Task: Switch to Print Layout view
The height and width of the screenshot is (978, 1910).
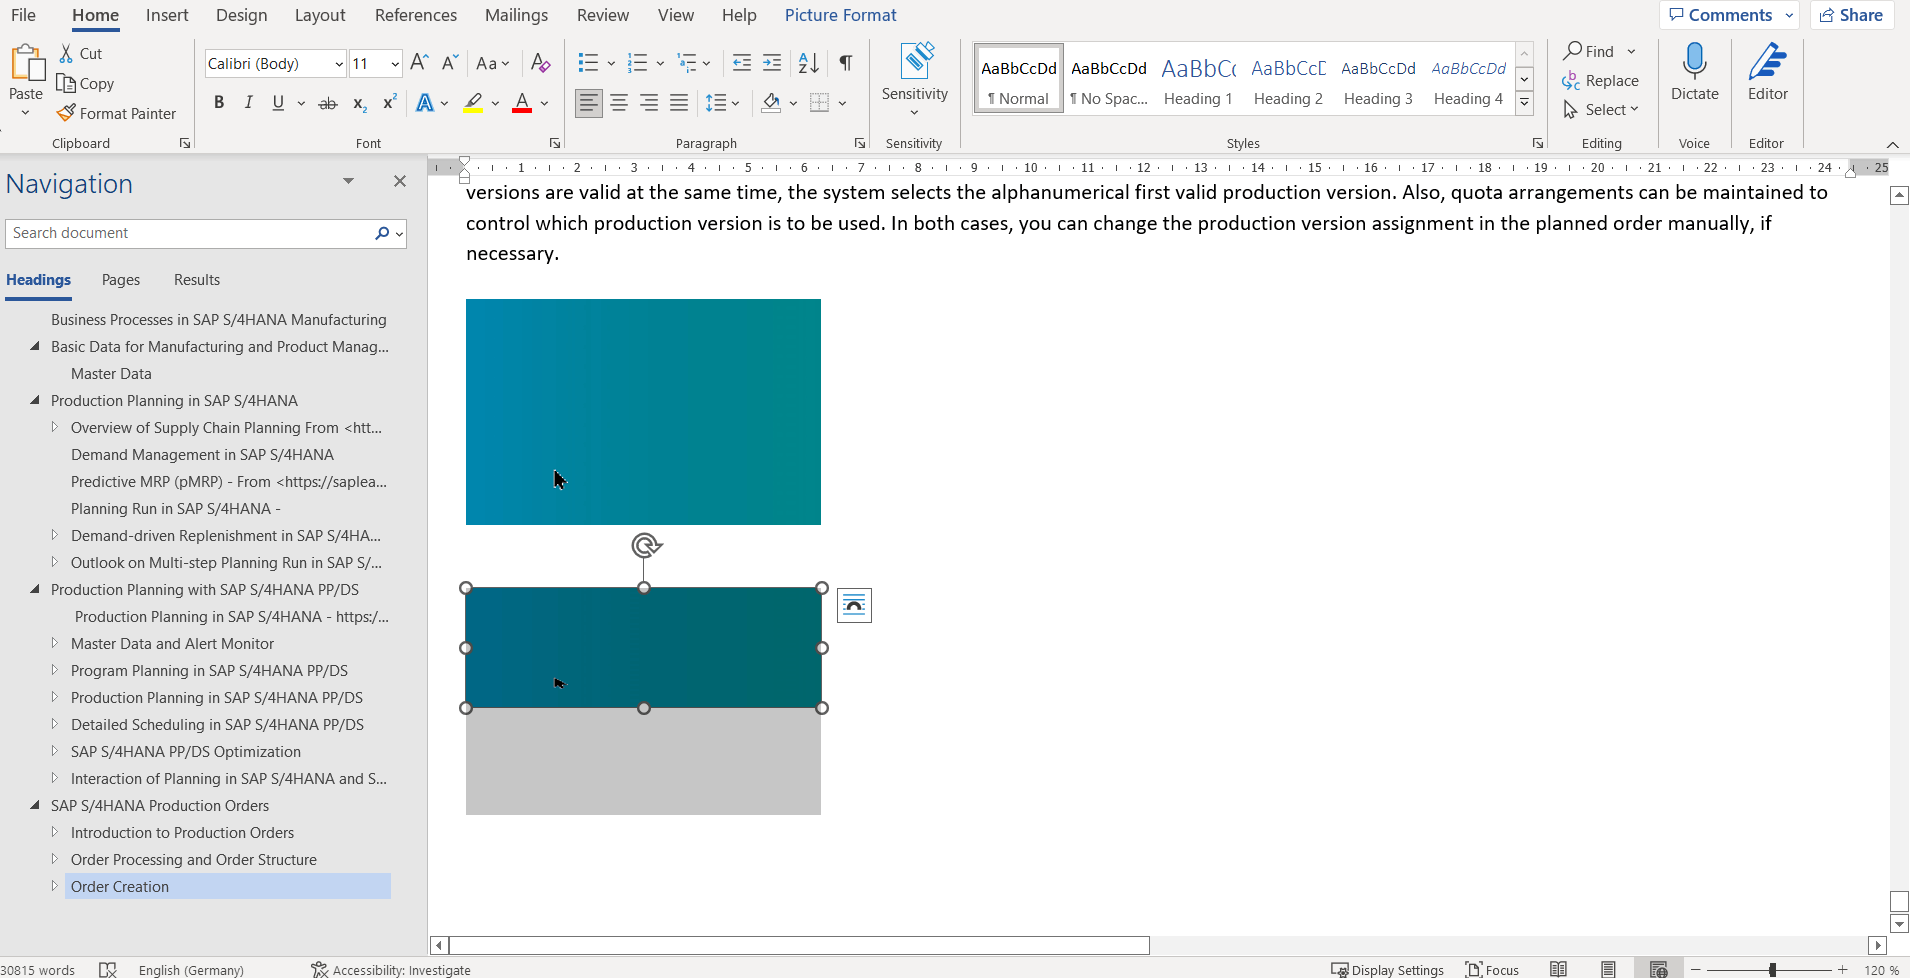Action: point(1608,969)
